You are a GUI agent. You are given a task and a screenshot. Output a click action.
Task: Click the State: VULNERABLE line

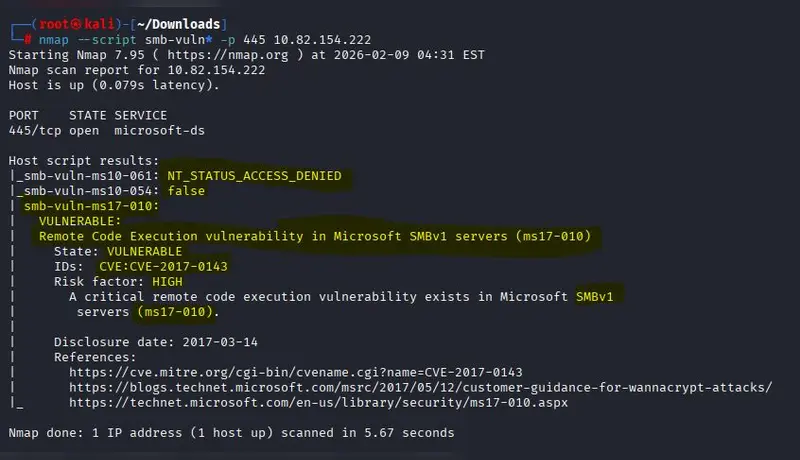118,252
